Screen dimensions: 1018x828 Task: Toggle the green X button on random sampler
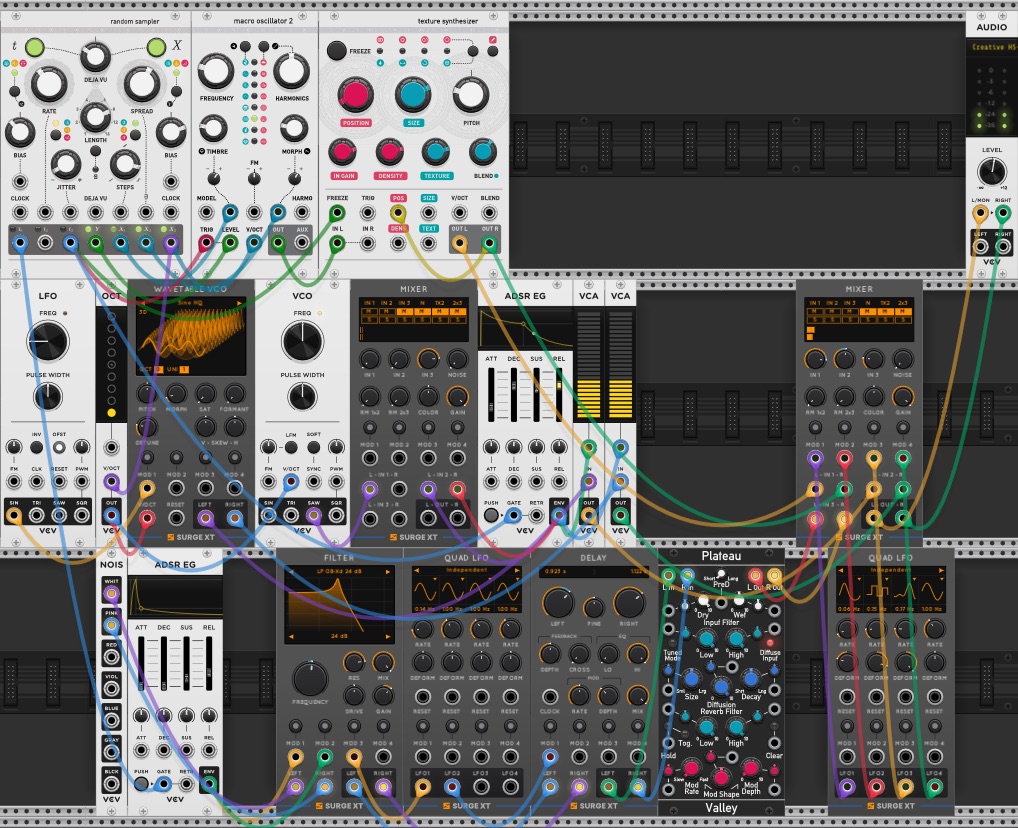pyautogui.click(x=156, y=47)
